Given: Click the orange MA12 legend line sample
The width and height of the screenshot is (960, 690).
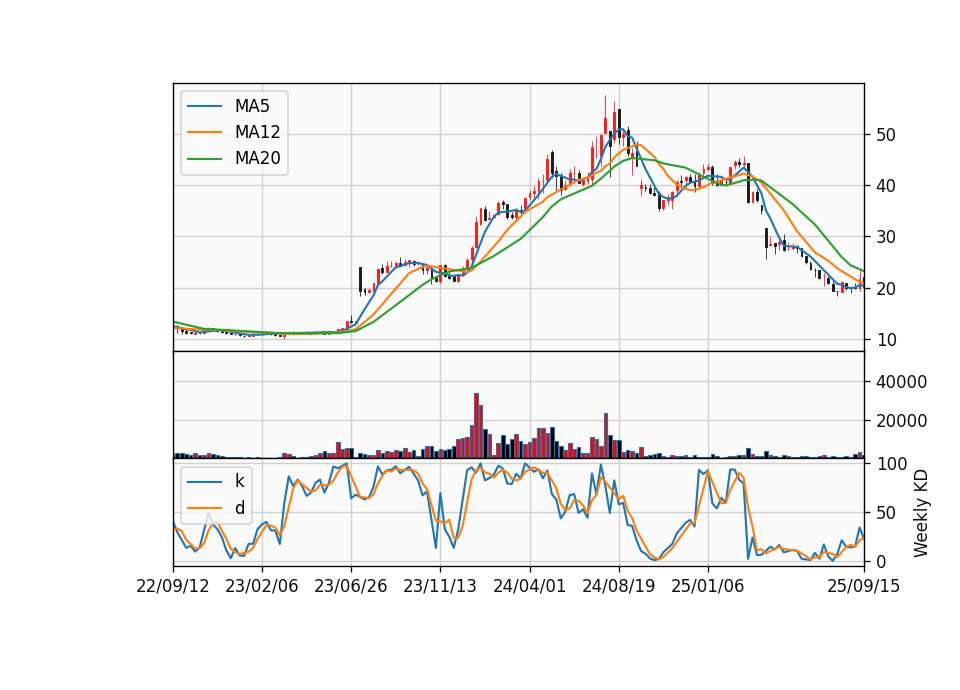Looking at the screenshot, I should tap(204, 132).
